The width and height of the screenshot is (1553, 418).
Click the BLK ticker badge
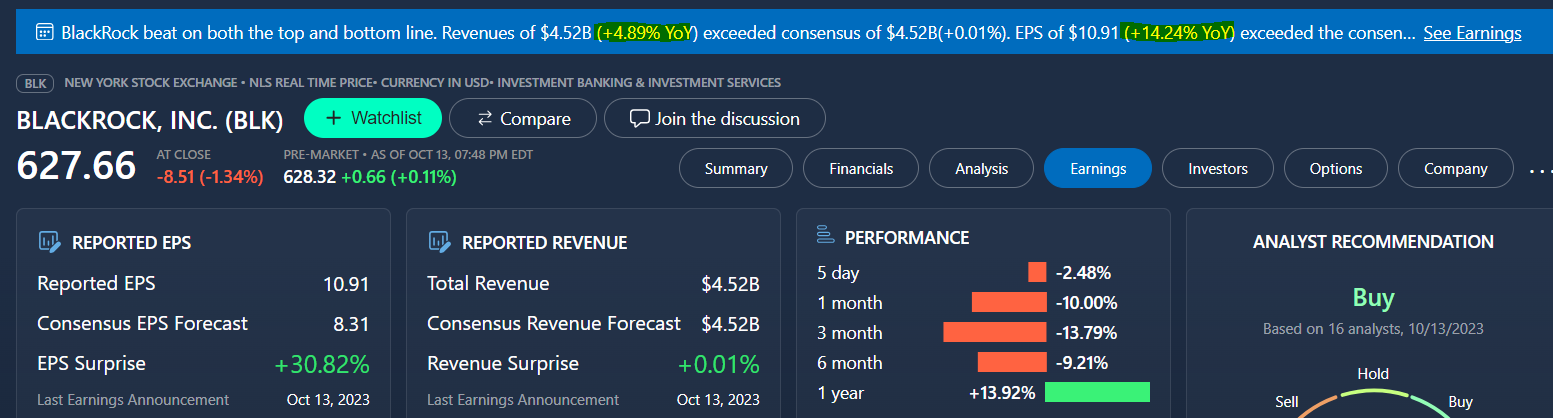[35, 83]
